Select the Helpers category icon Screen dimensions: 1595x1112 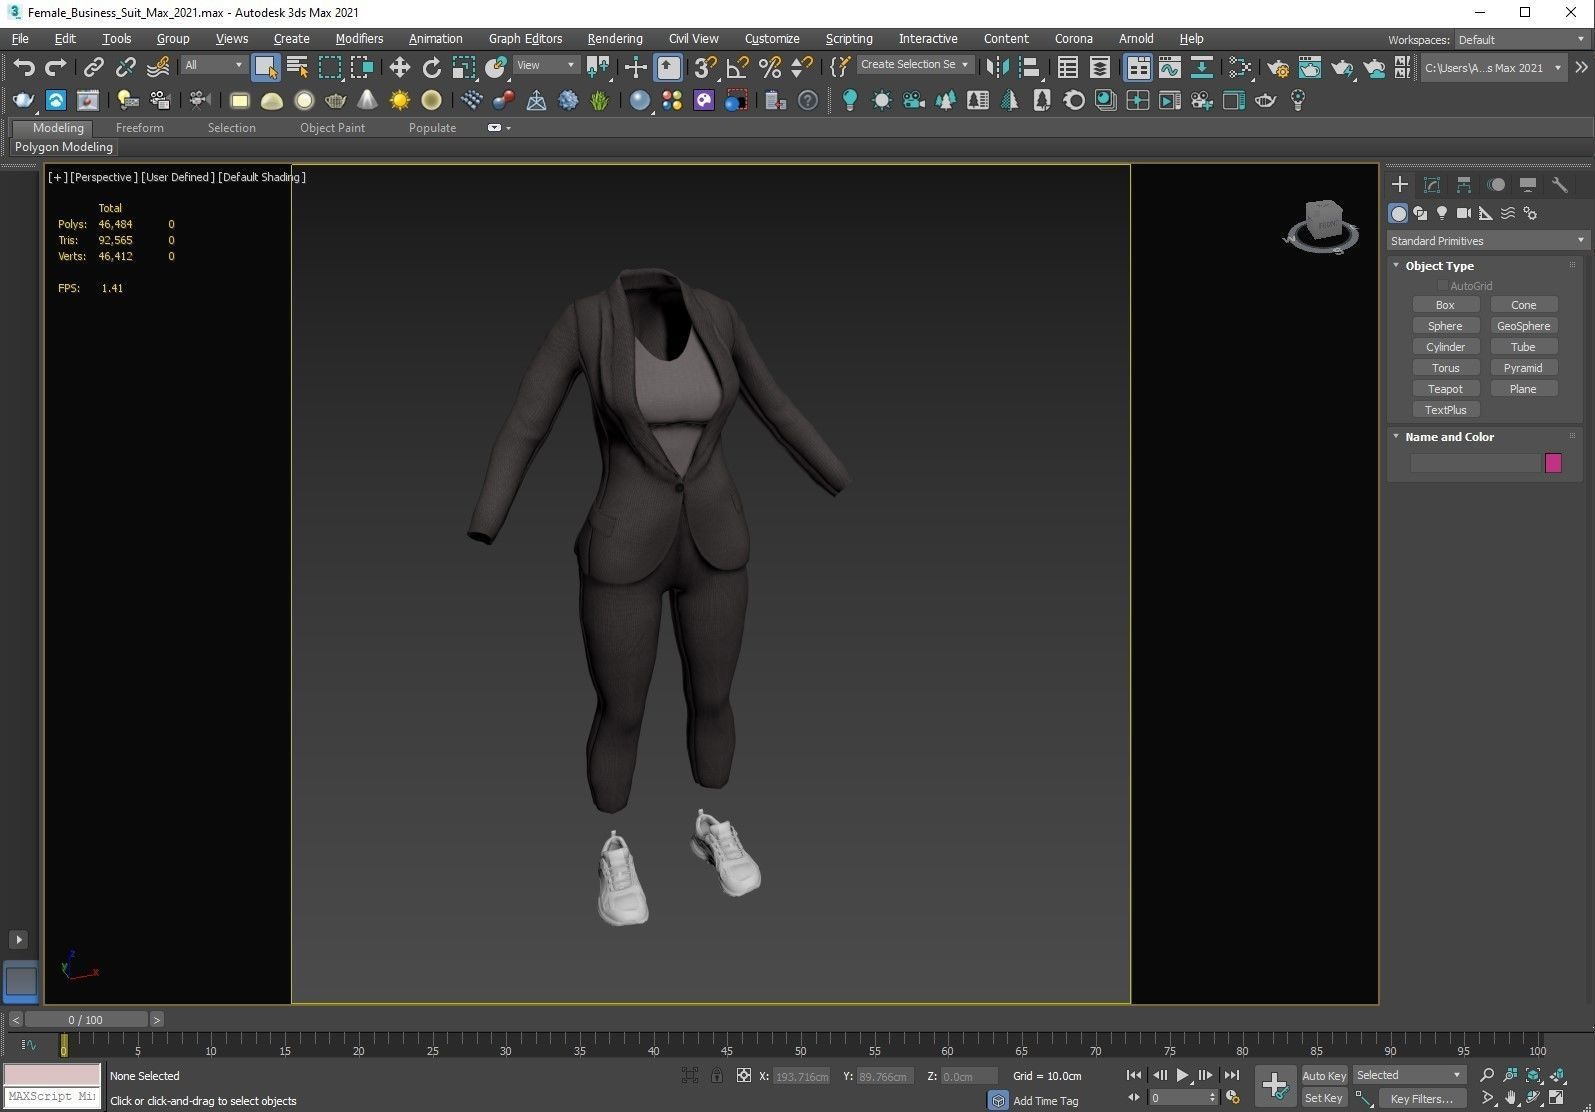(1486, 213)
